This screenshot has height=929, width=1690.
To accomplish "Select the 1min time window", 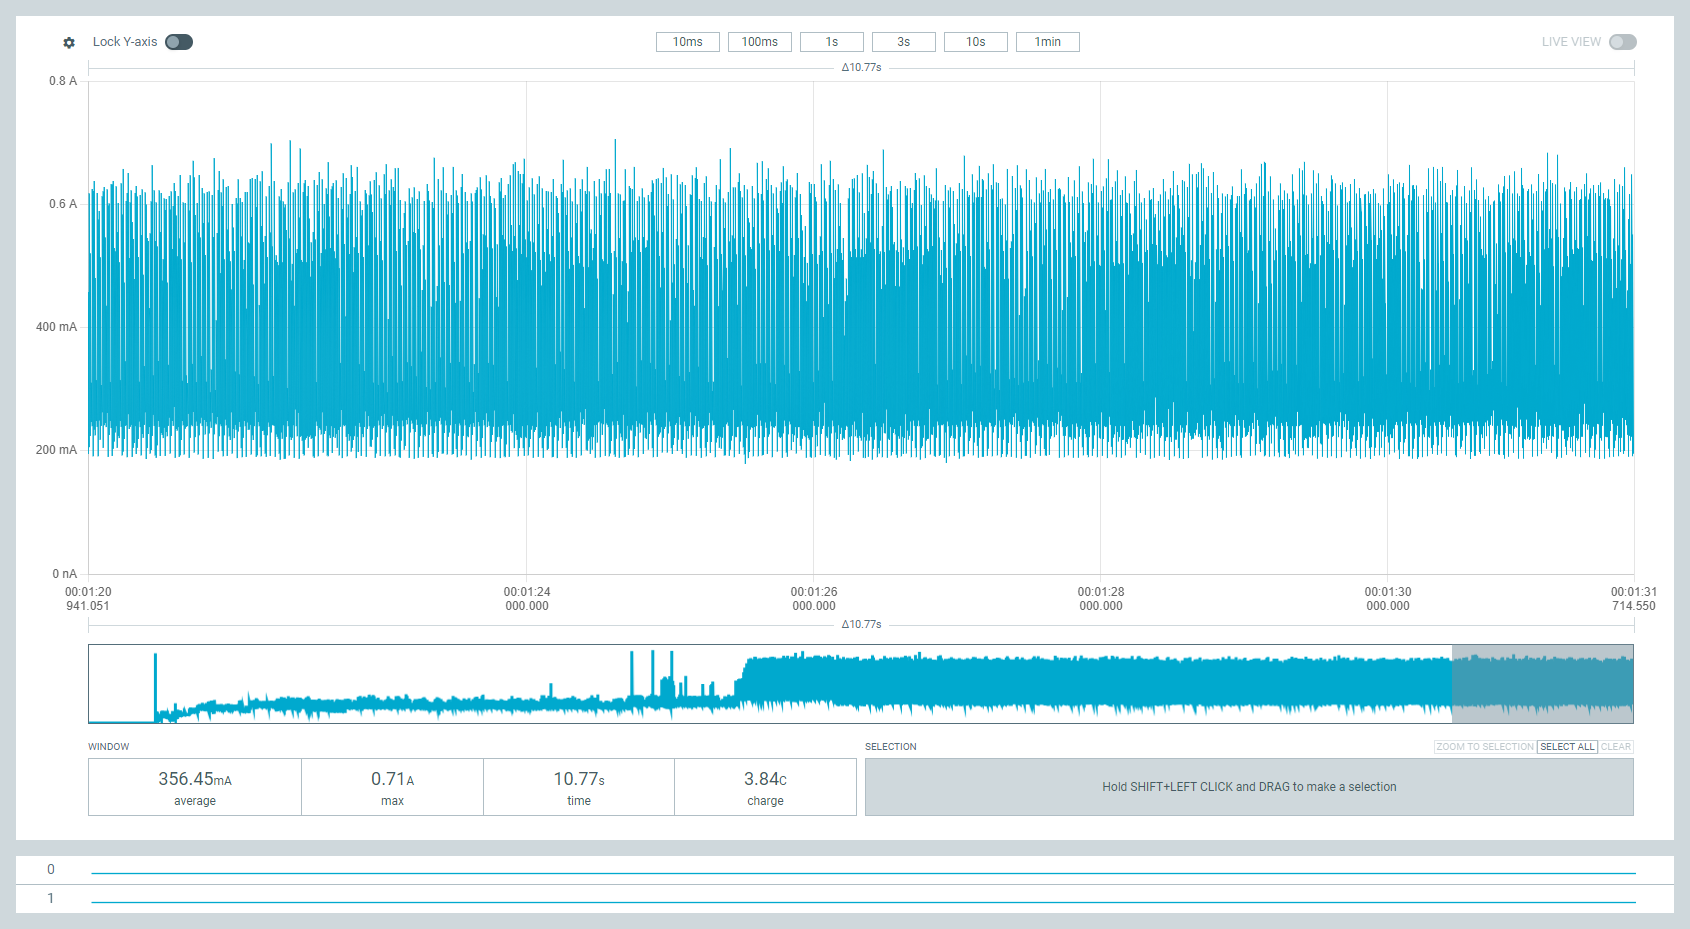I will coord(1047,42).
